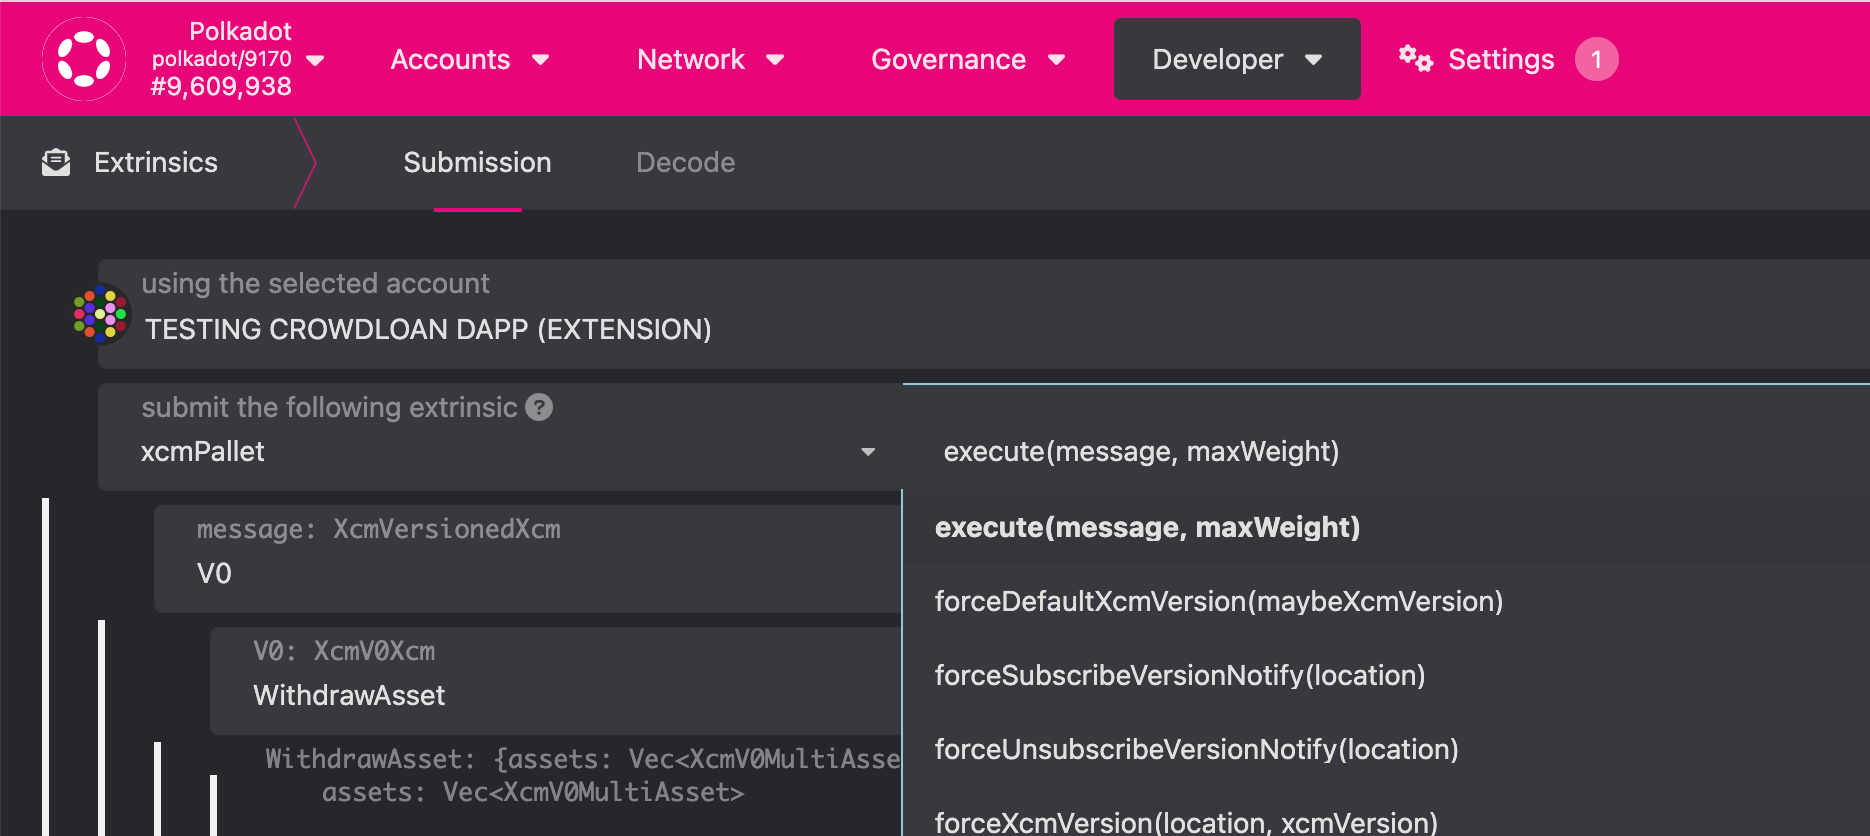Open the message XcmVersionedXcm V0 dropdown
1870x836 pixels.
point(528,559)
